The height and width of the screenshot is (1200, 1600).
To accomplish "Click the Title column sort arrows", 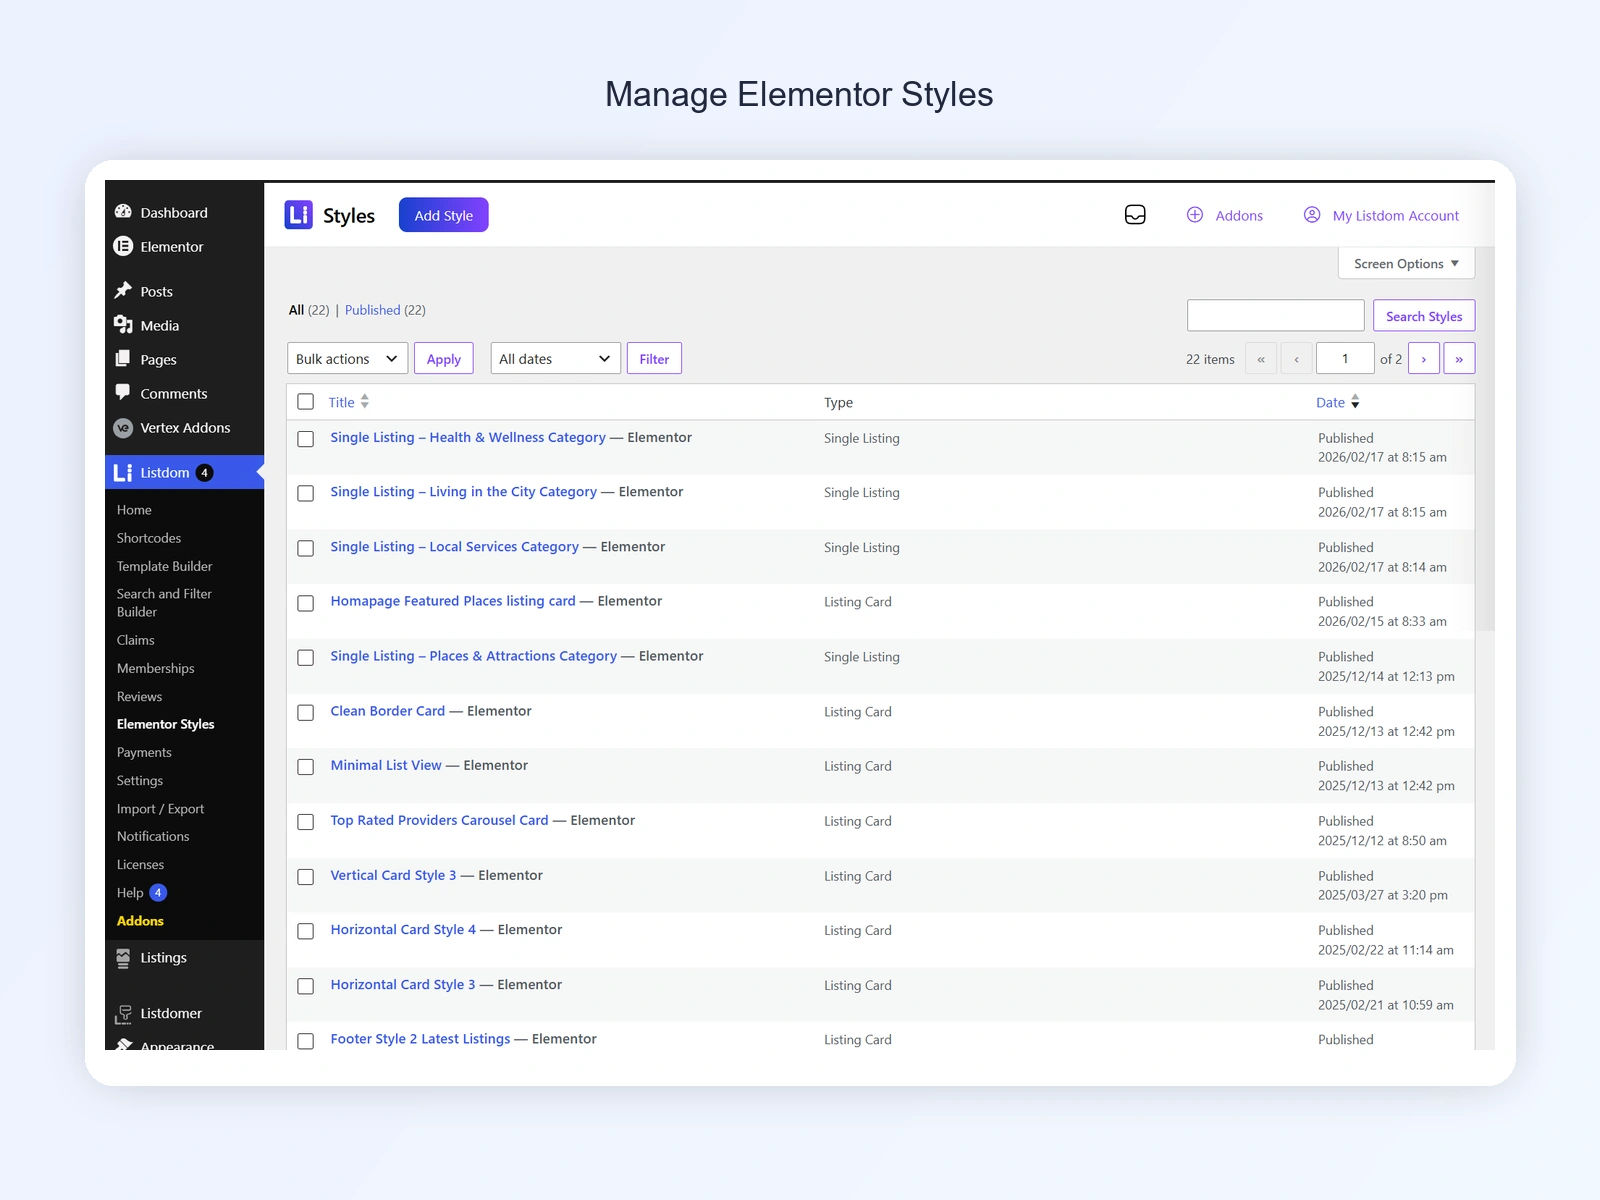I will [x=365, y=401].
